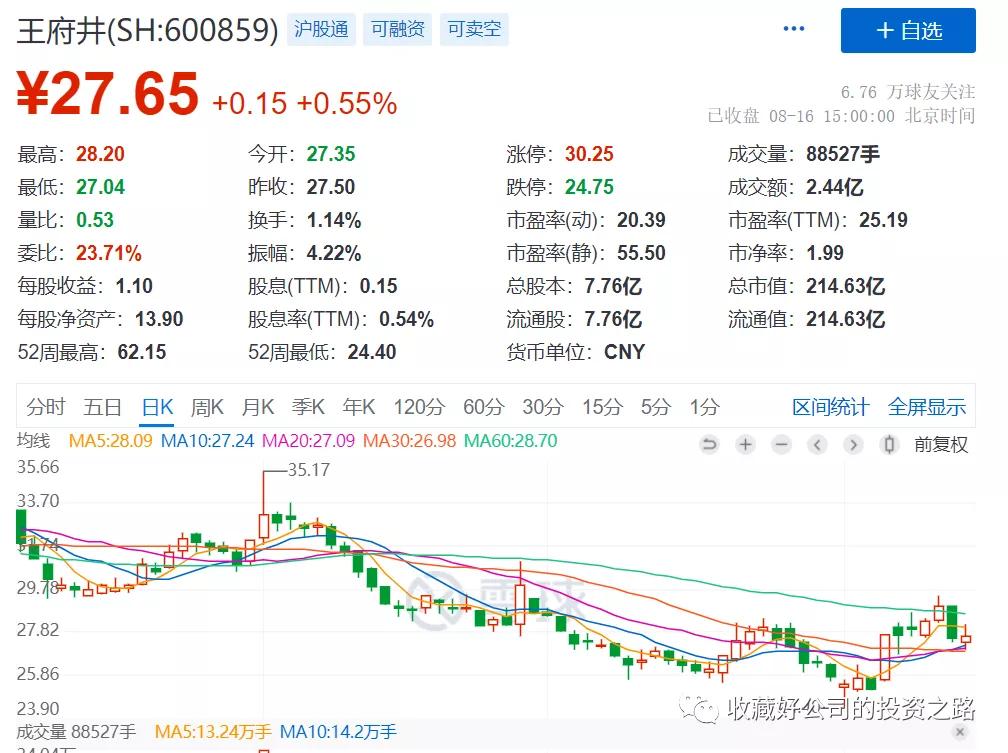Select the 周K tab

207,407
